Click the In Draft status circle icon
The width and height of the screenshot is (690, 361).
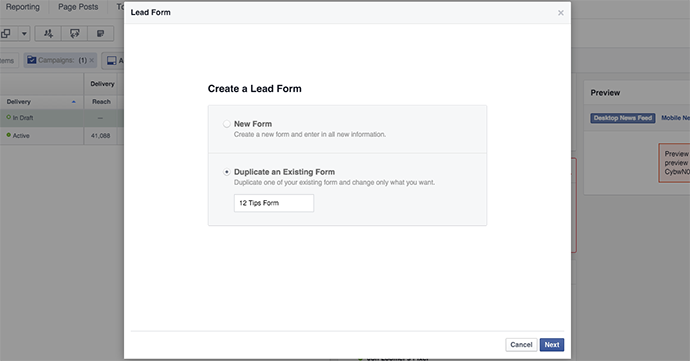8,117
